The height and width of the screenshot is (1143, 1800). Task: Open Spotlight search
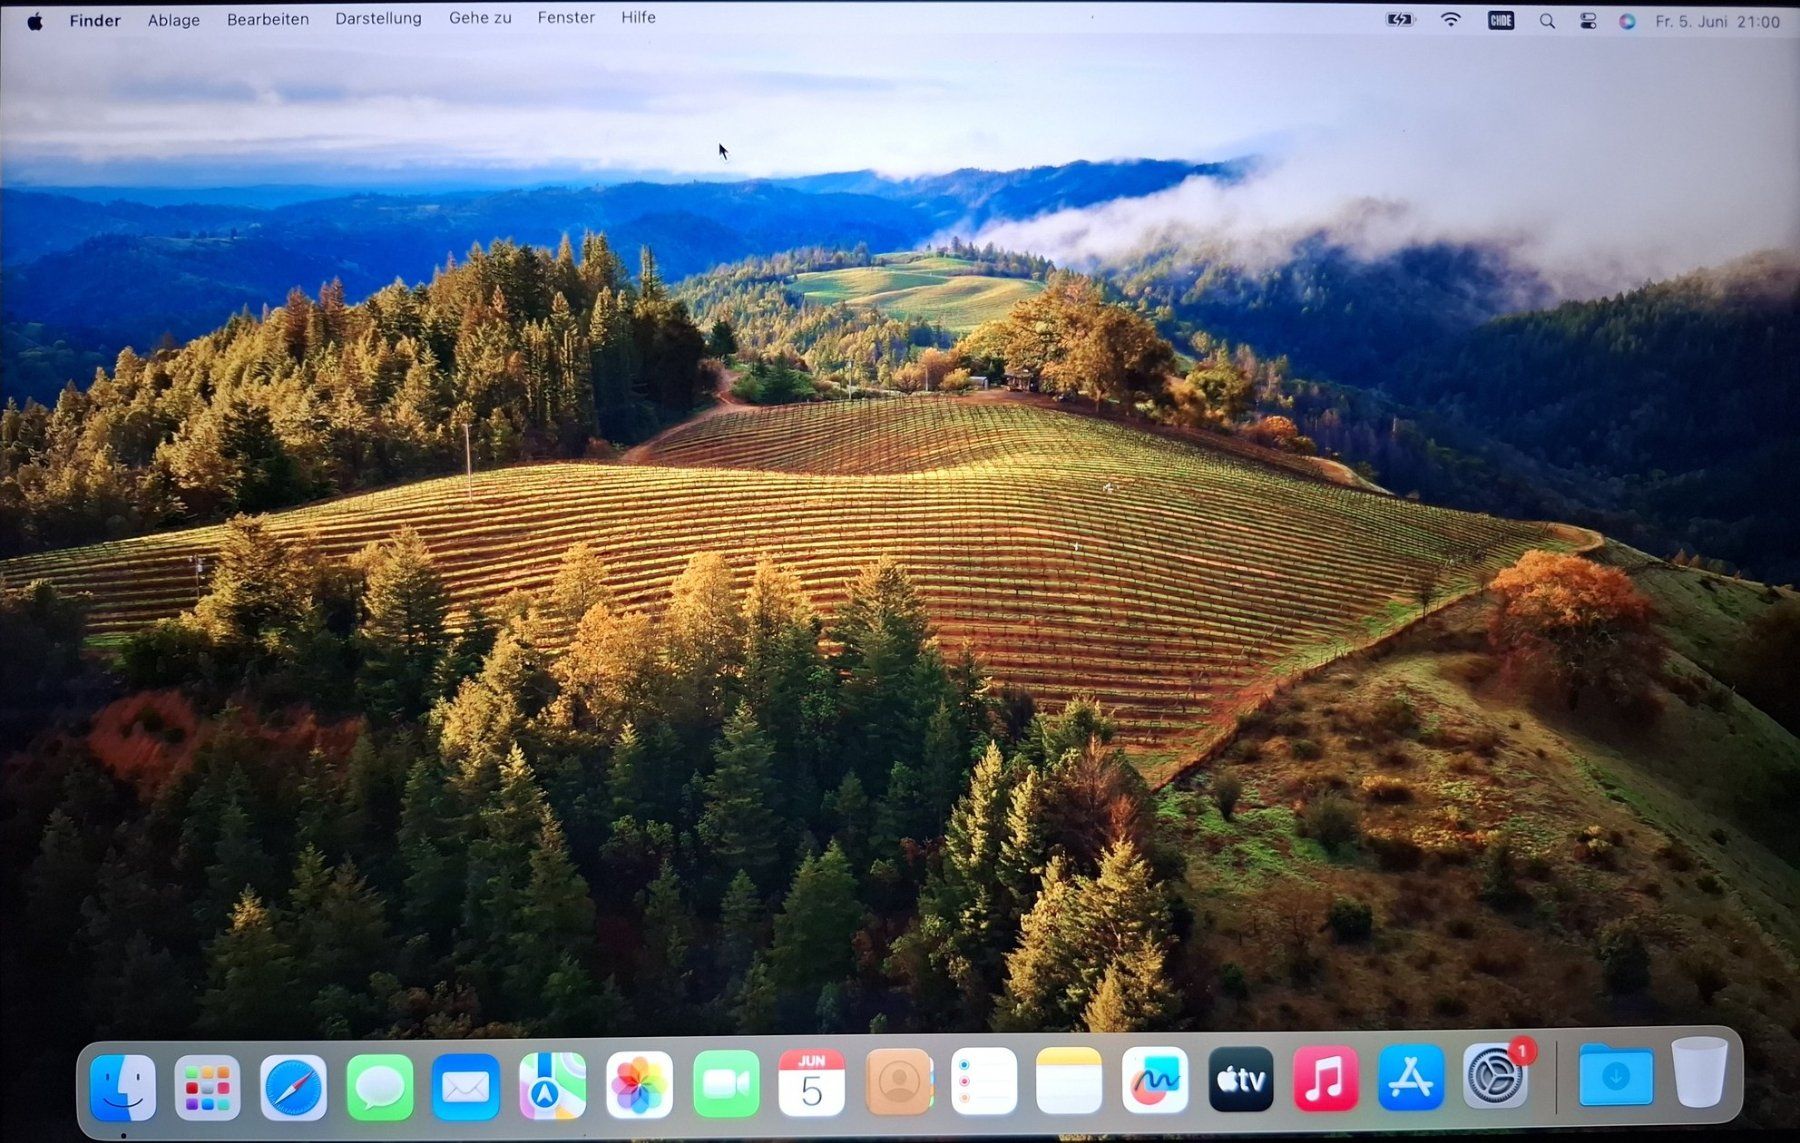coord(1547,21)
